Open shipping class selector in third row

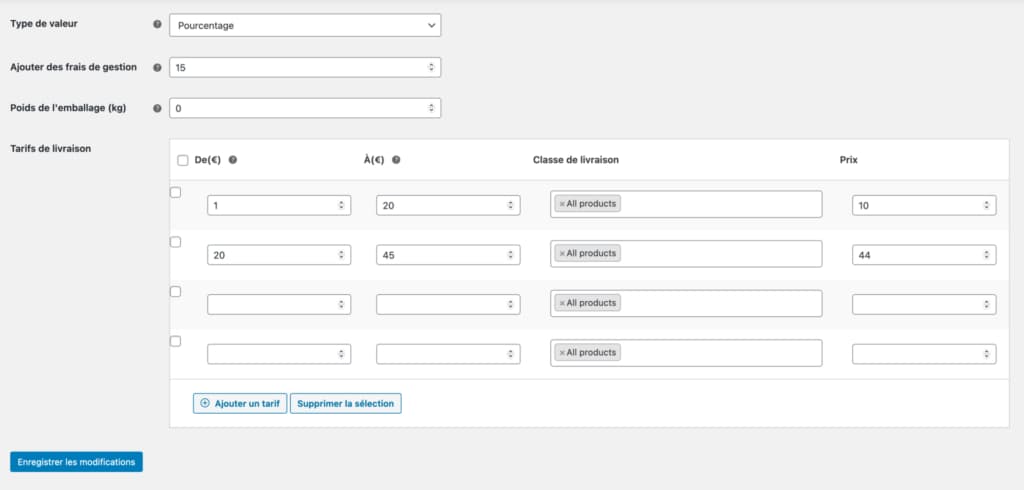(720, 303)
